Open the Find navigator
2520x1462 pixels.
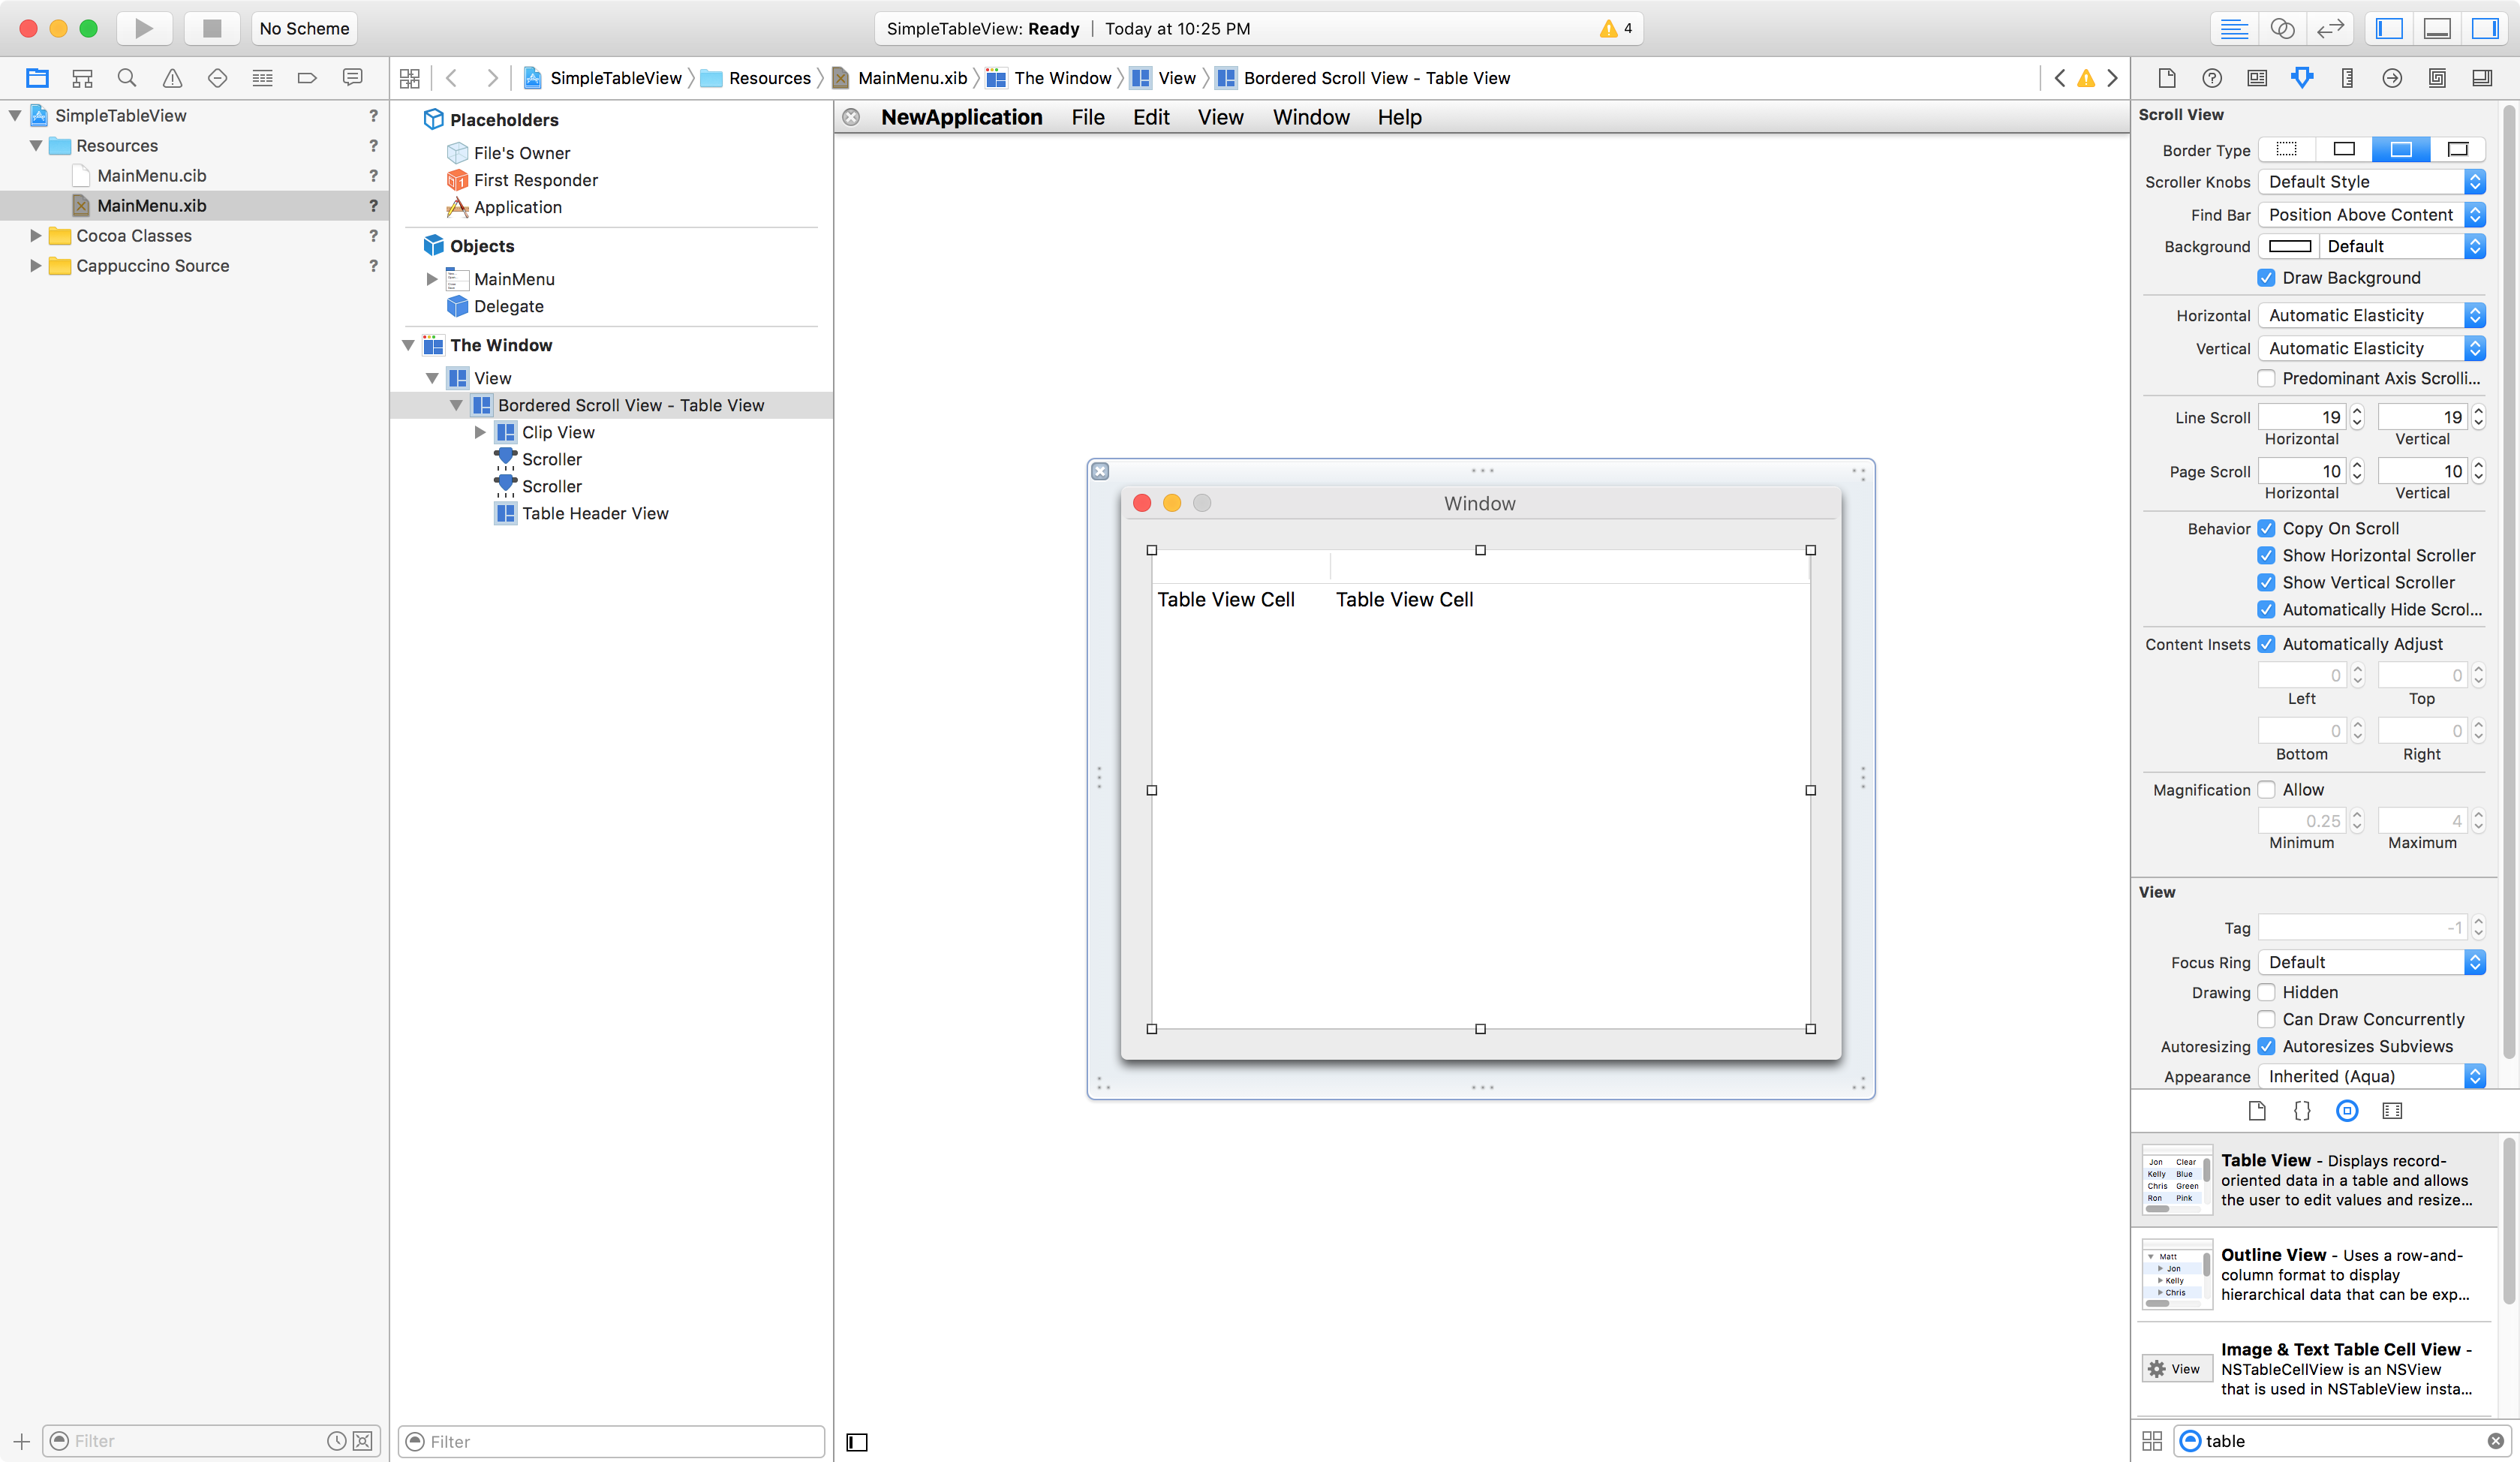pyautogui.click(x=127, y=78)
